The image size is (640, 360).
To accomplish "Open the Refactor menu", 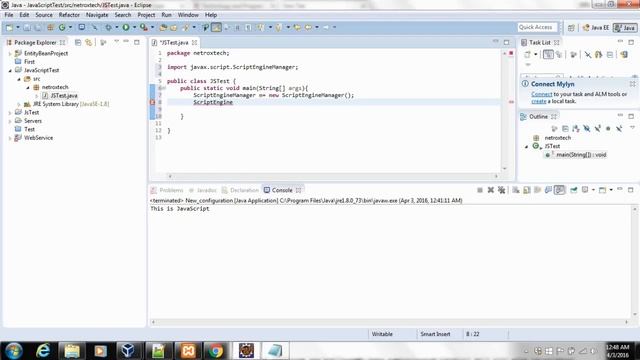I will [x=69, y=15].
